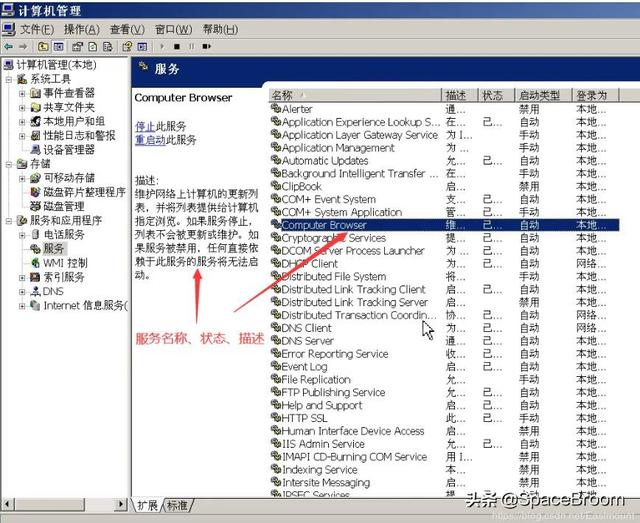Open the 查看(V) menu
Image resolution: width=640 pixels, height=523 pixels.
127,29
